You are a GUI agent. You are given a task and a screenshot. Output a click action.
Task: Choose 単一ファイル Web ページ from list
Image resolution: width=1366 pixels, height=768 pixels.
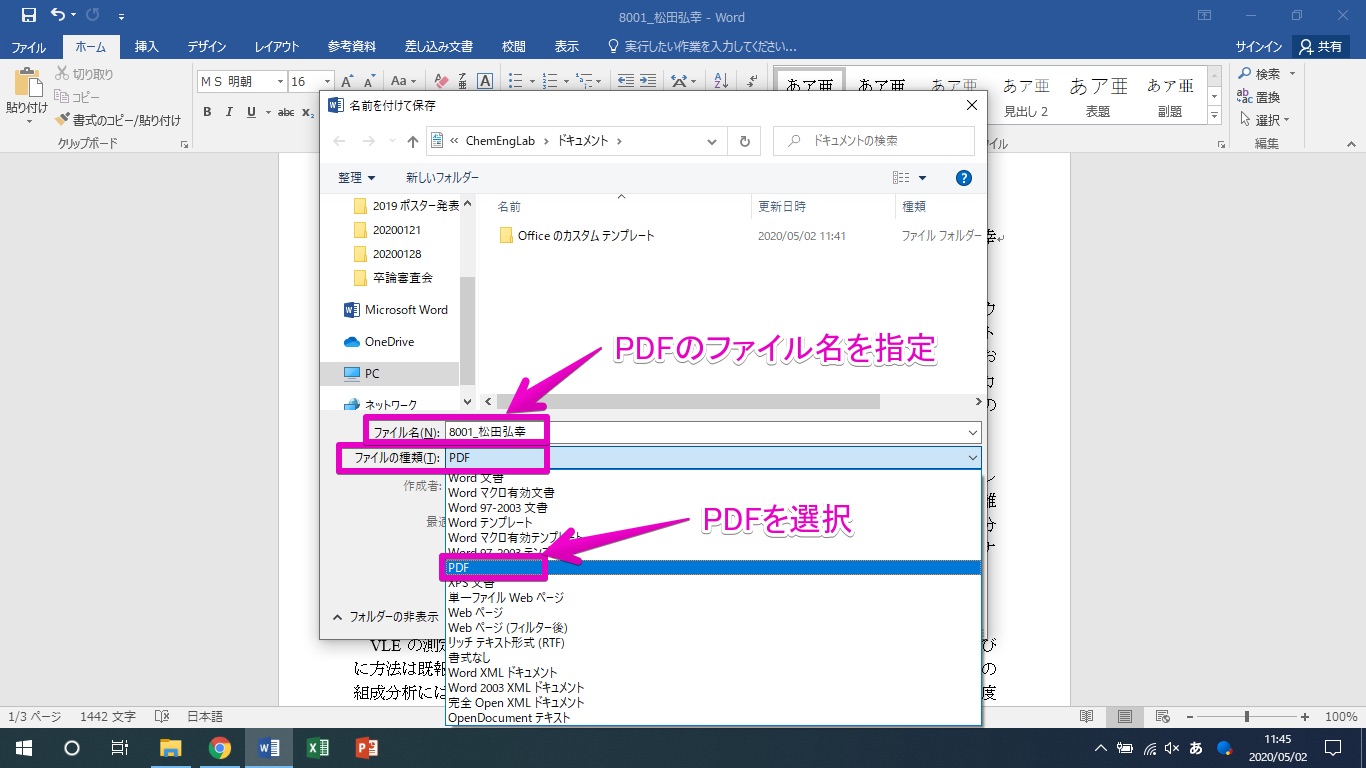(x=506, y=598)
